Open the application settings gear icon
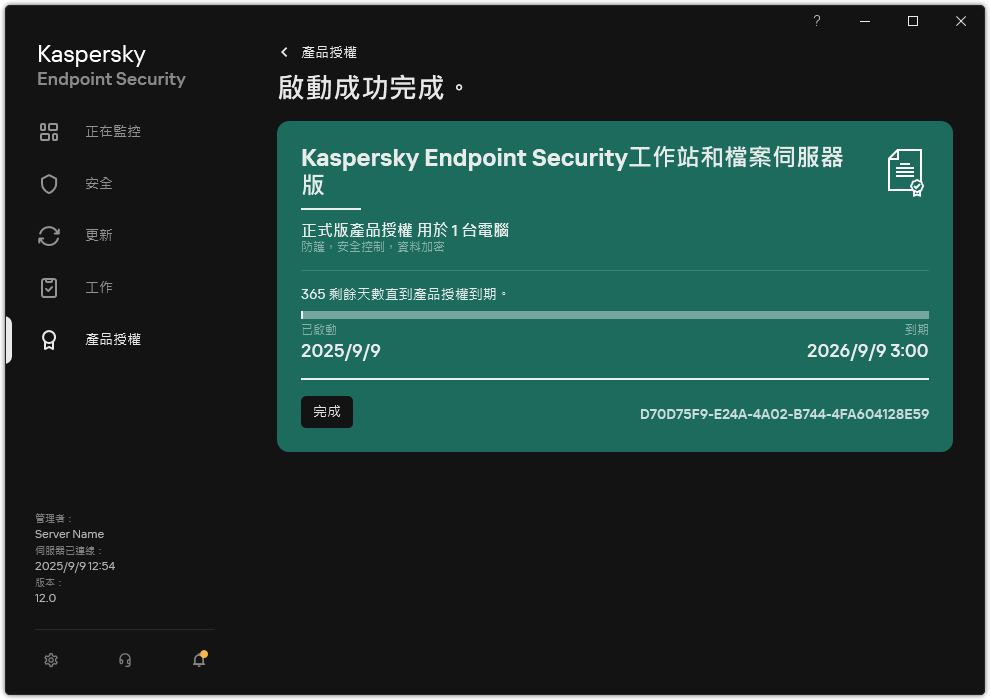Viewport: 990px width, 700px height. [x=50, y=660]
